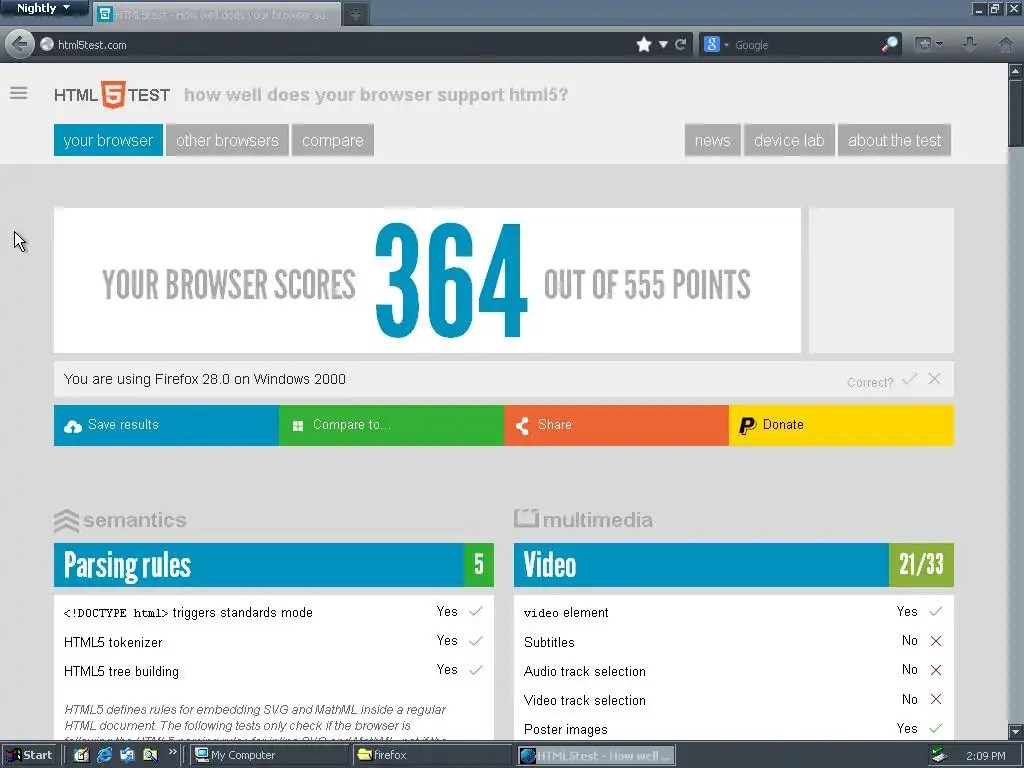Click the page scrollbar up arrow
1024x768 pixels.
tap(1016, 69)
